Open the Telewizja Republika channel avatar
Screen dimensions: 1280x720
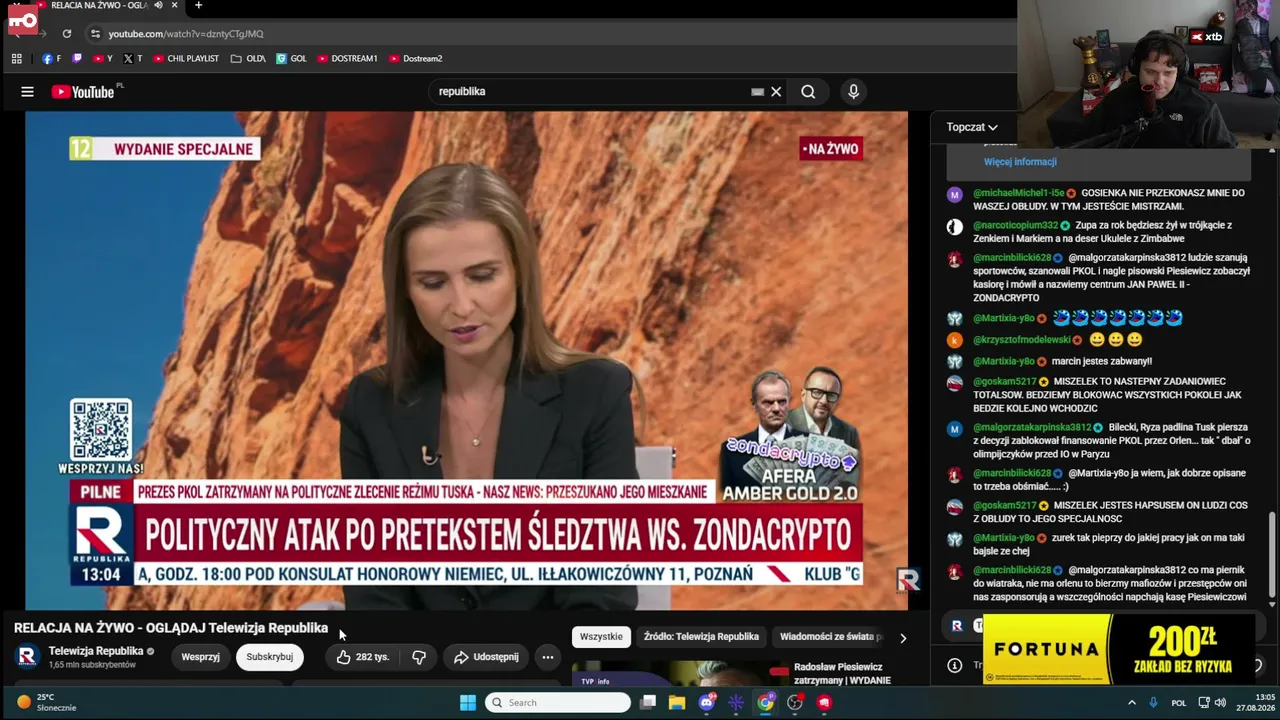[28, 657]
